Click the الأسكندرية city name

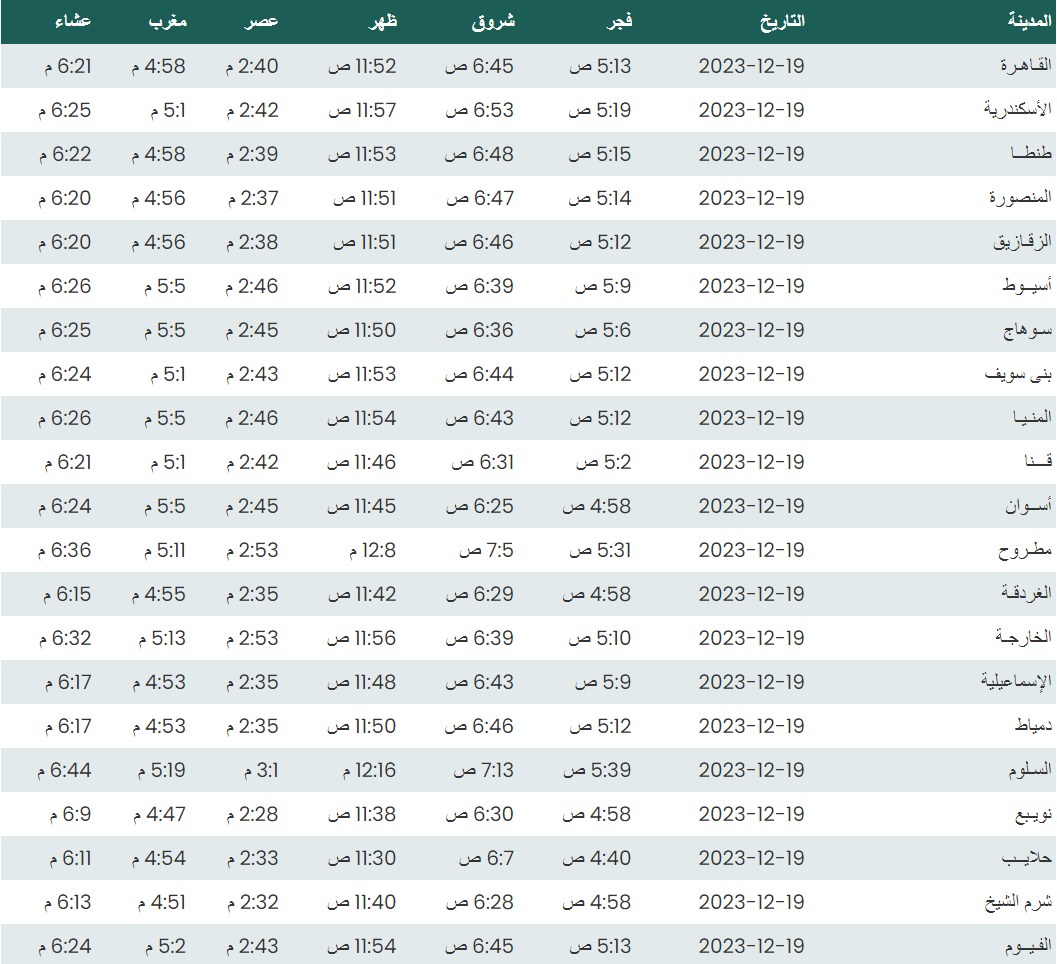(x=1017, y=110)
